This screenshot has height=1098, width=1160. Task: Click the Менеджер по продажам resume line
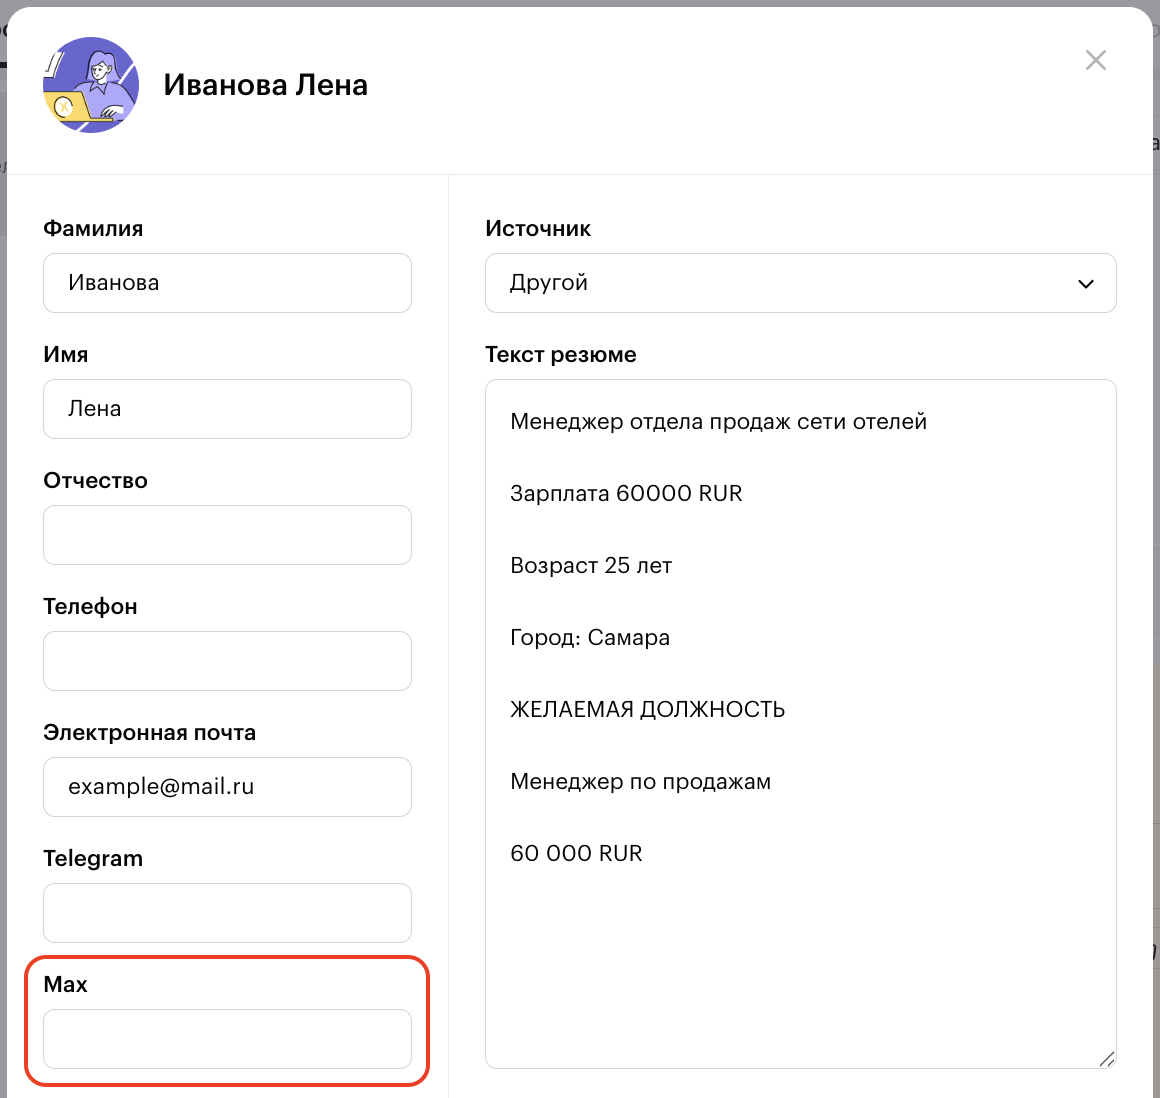(640, 782)
